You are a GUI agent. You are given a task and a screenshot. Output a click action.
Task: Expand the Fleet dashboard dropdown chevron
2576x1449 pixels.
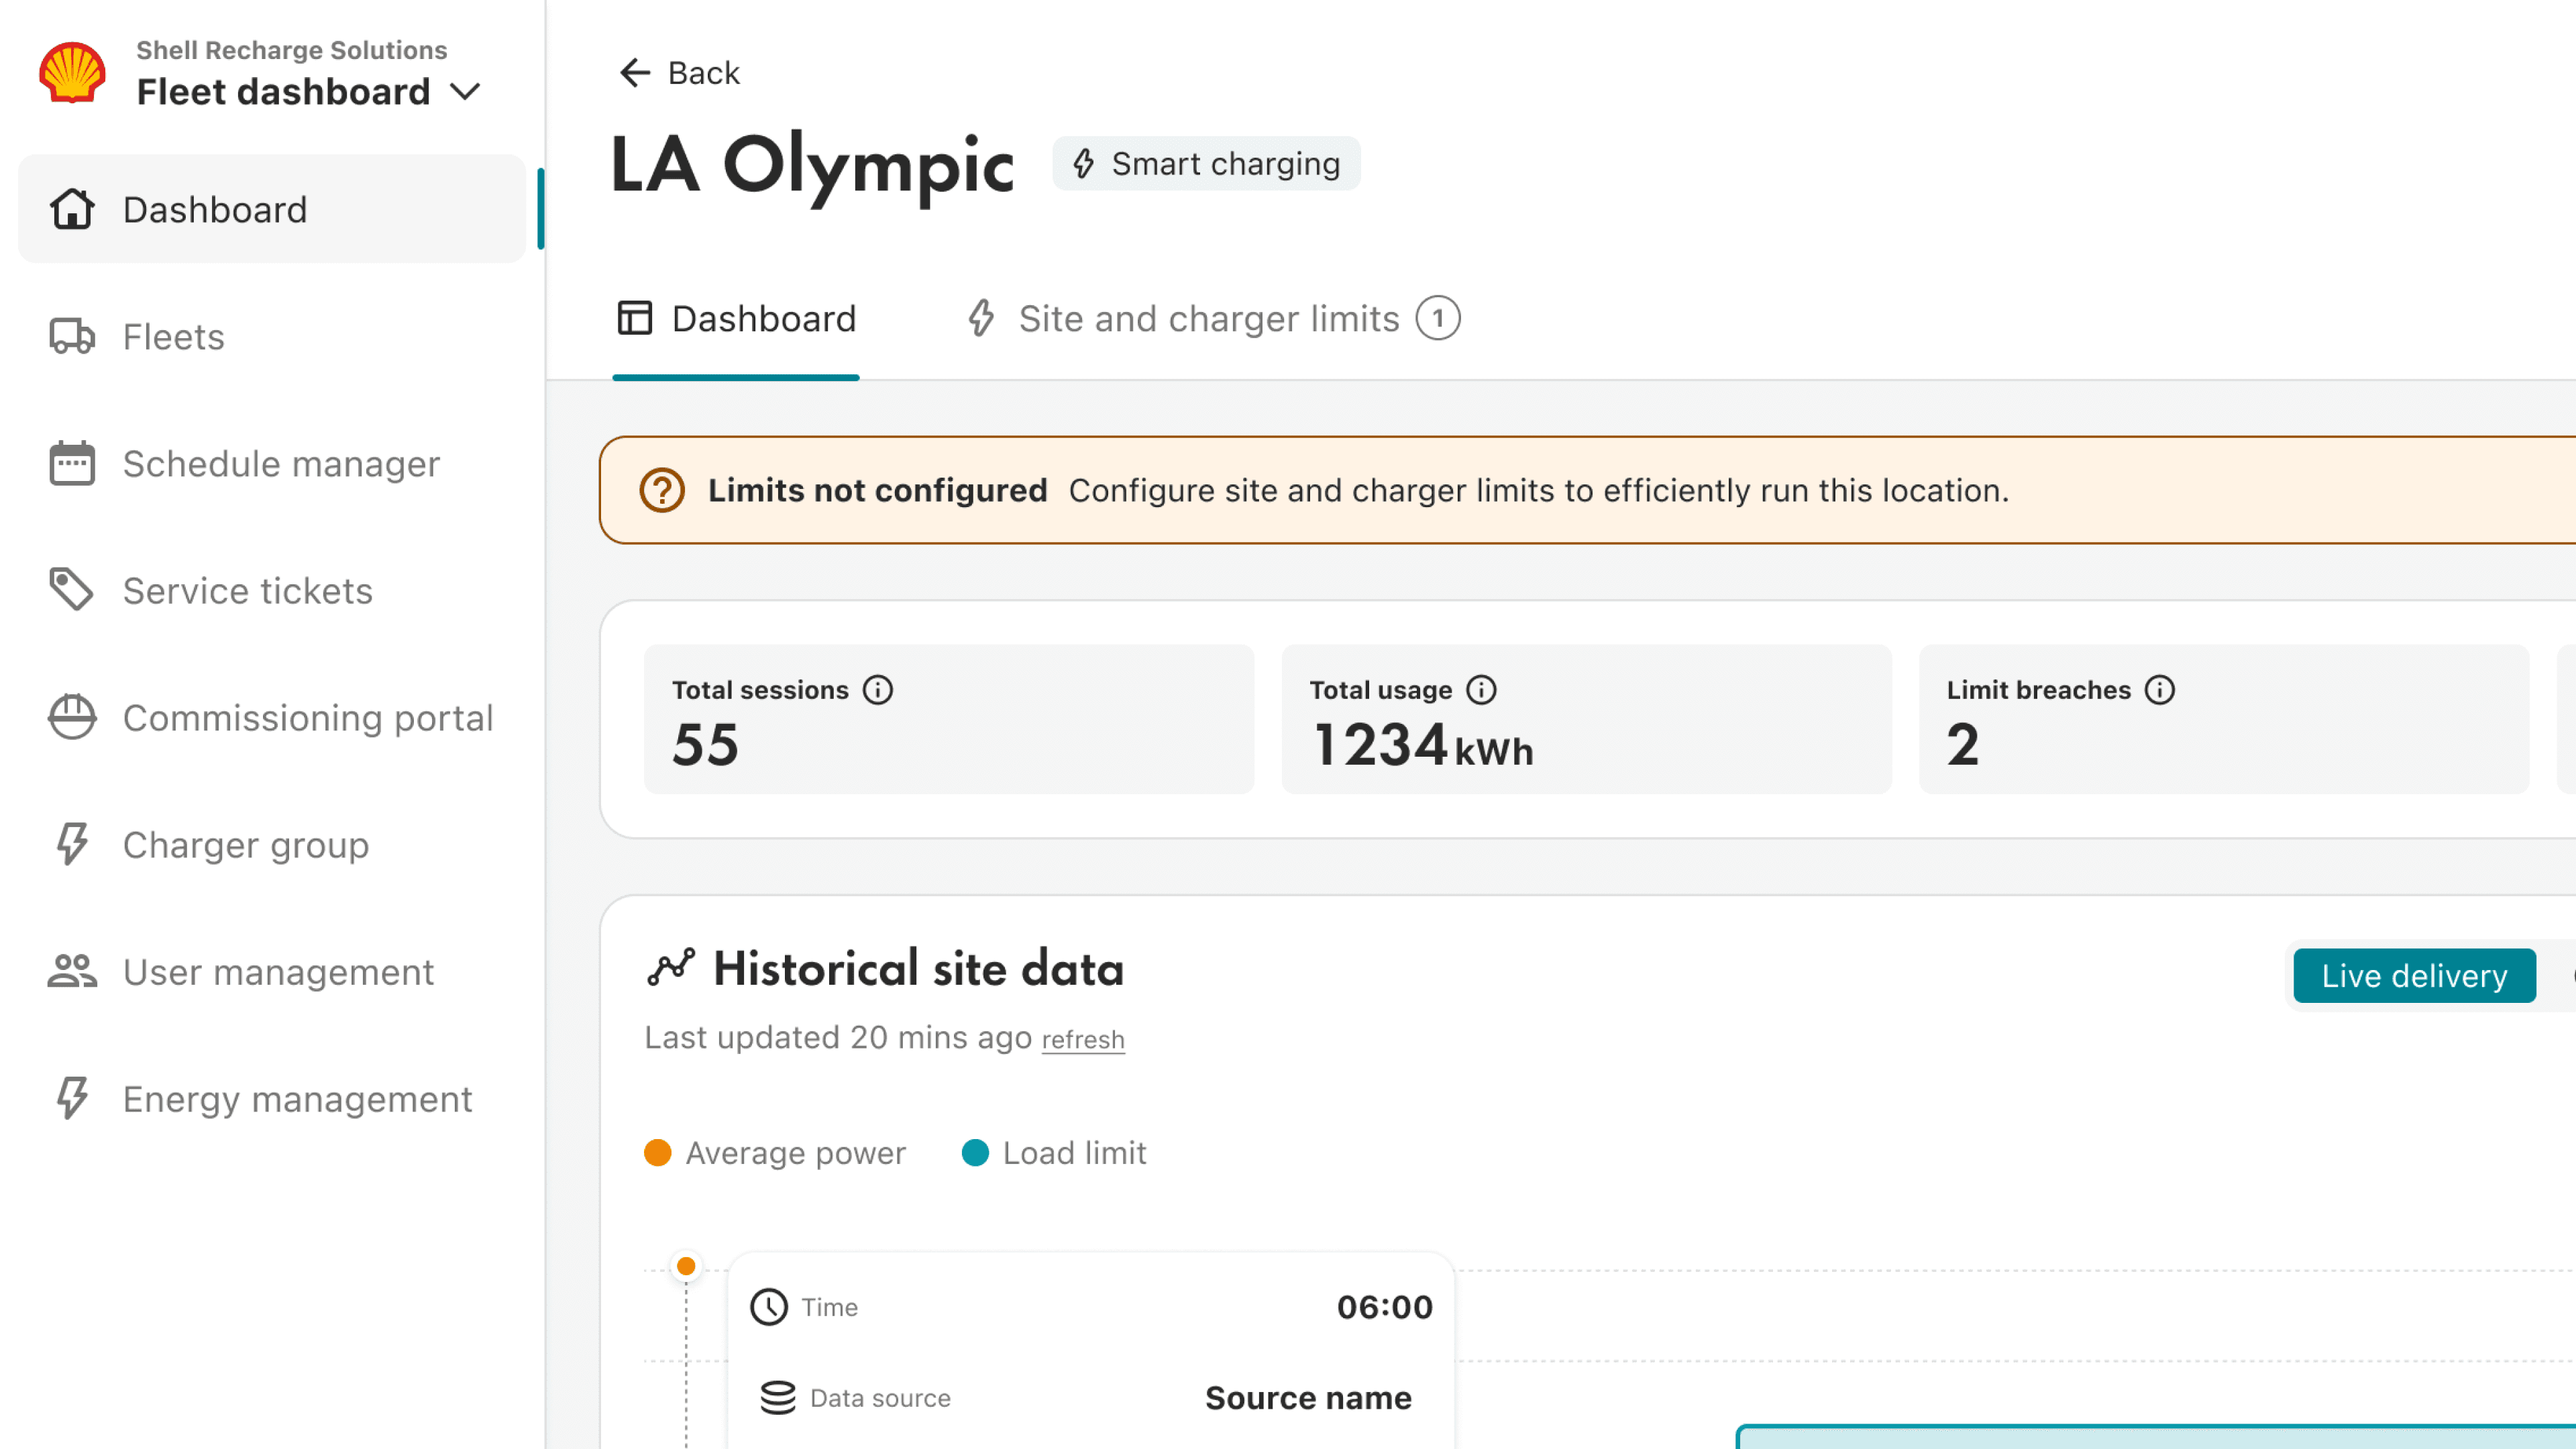(x=466, y=92)
